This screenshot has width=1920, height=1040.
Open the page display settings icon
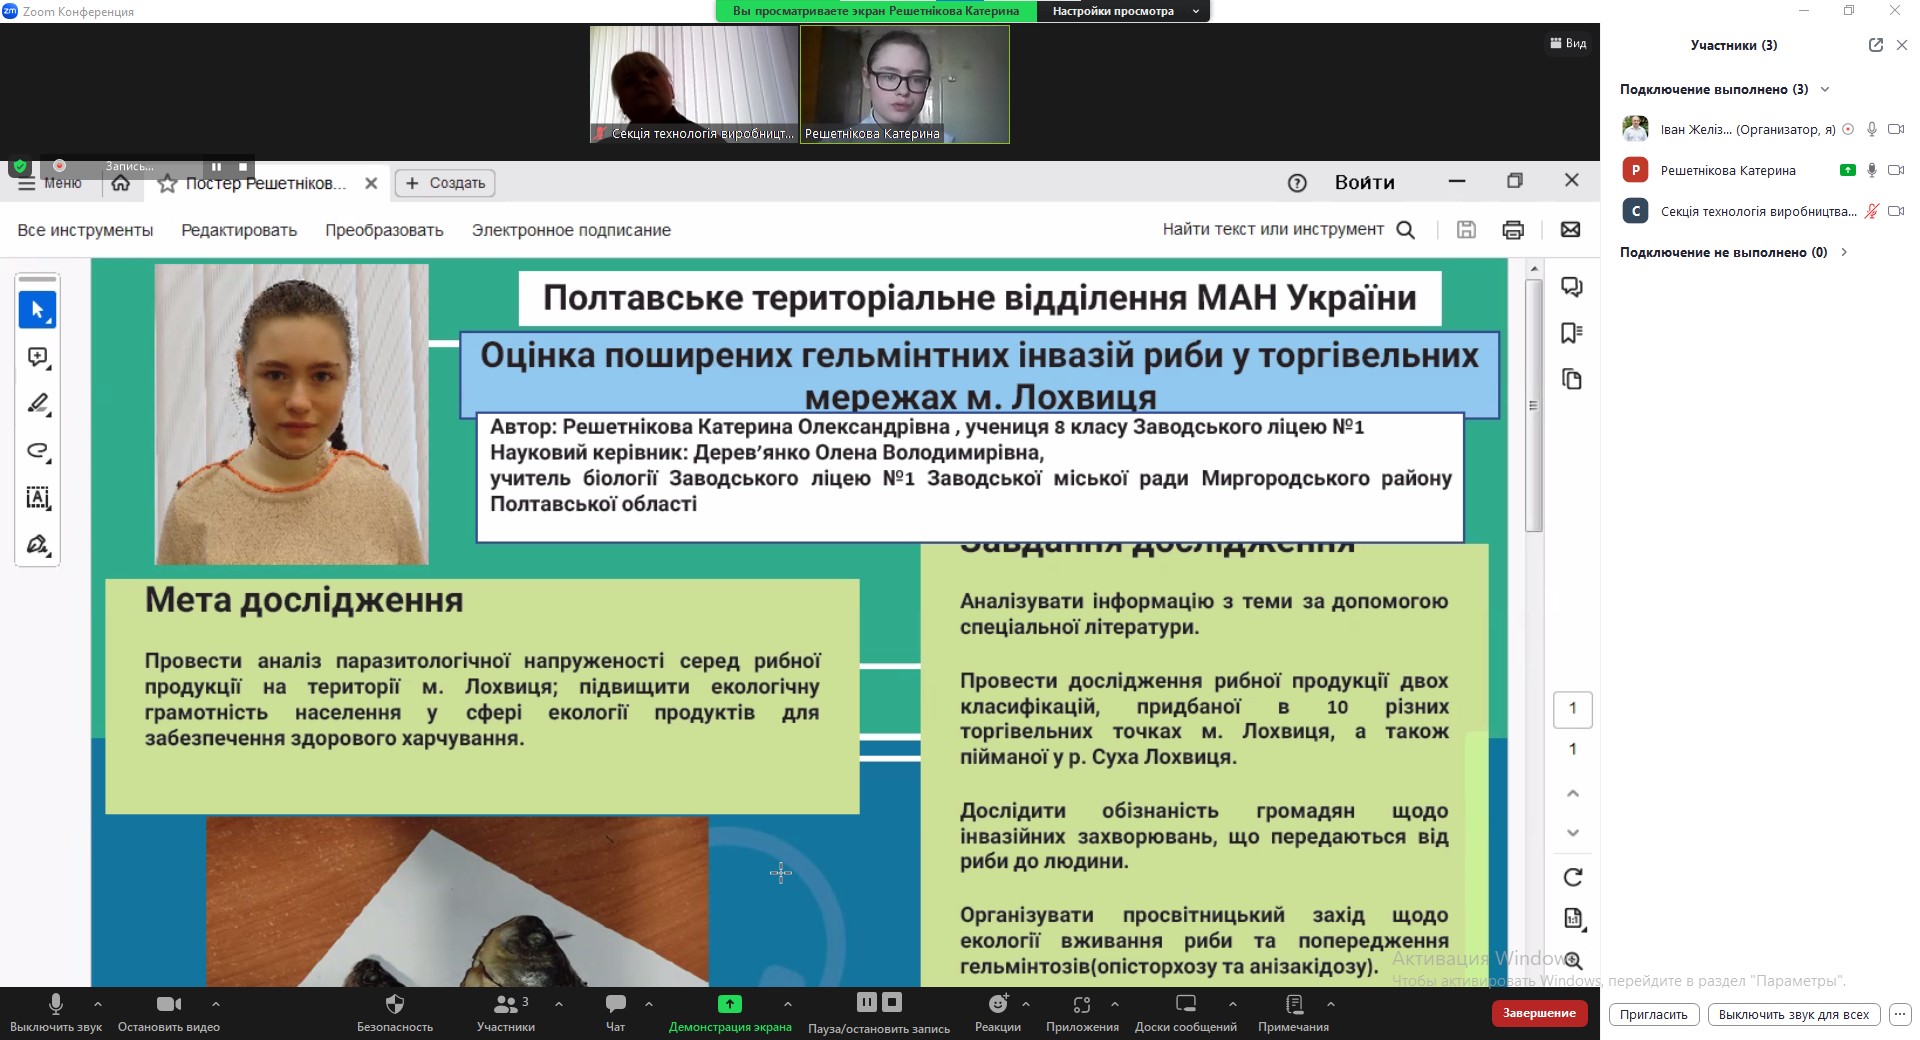point(1573,918)
